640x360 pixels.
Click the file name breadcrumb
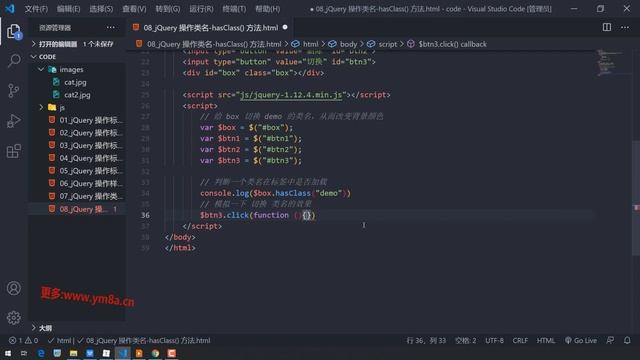click(x=214, y=44)
